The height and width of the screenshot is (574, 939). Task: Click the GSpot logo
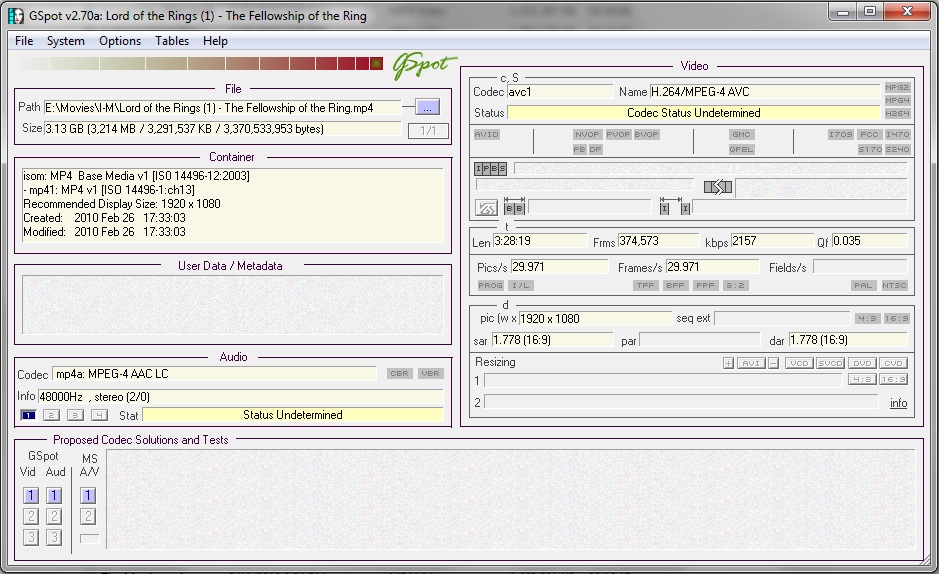pos(424,65)
